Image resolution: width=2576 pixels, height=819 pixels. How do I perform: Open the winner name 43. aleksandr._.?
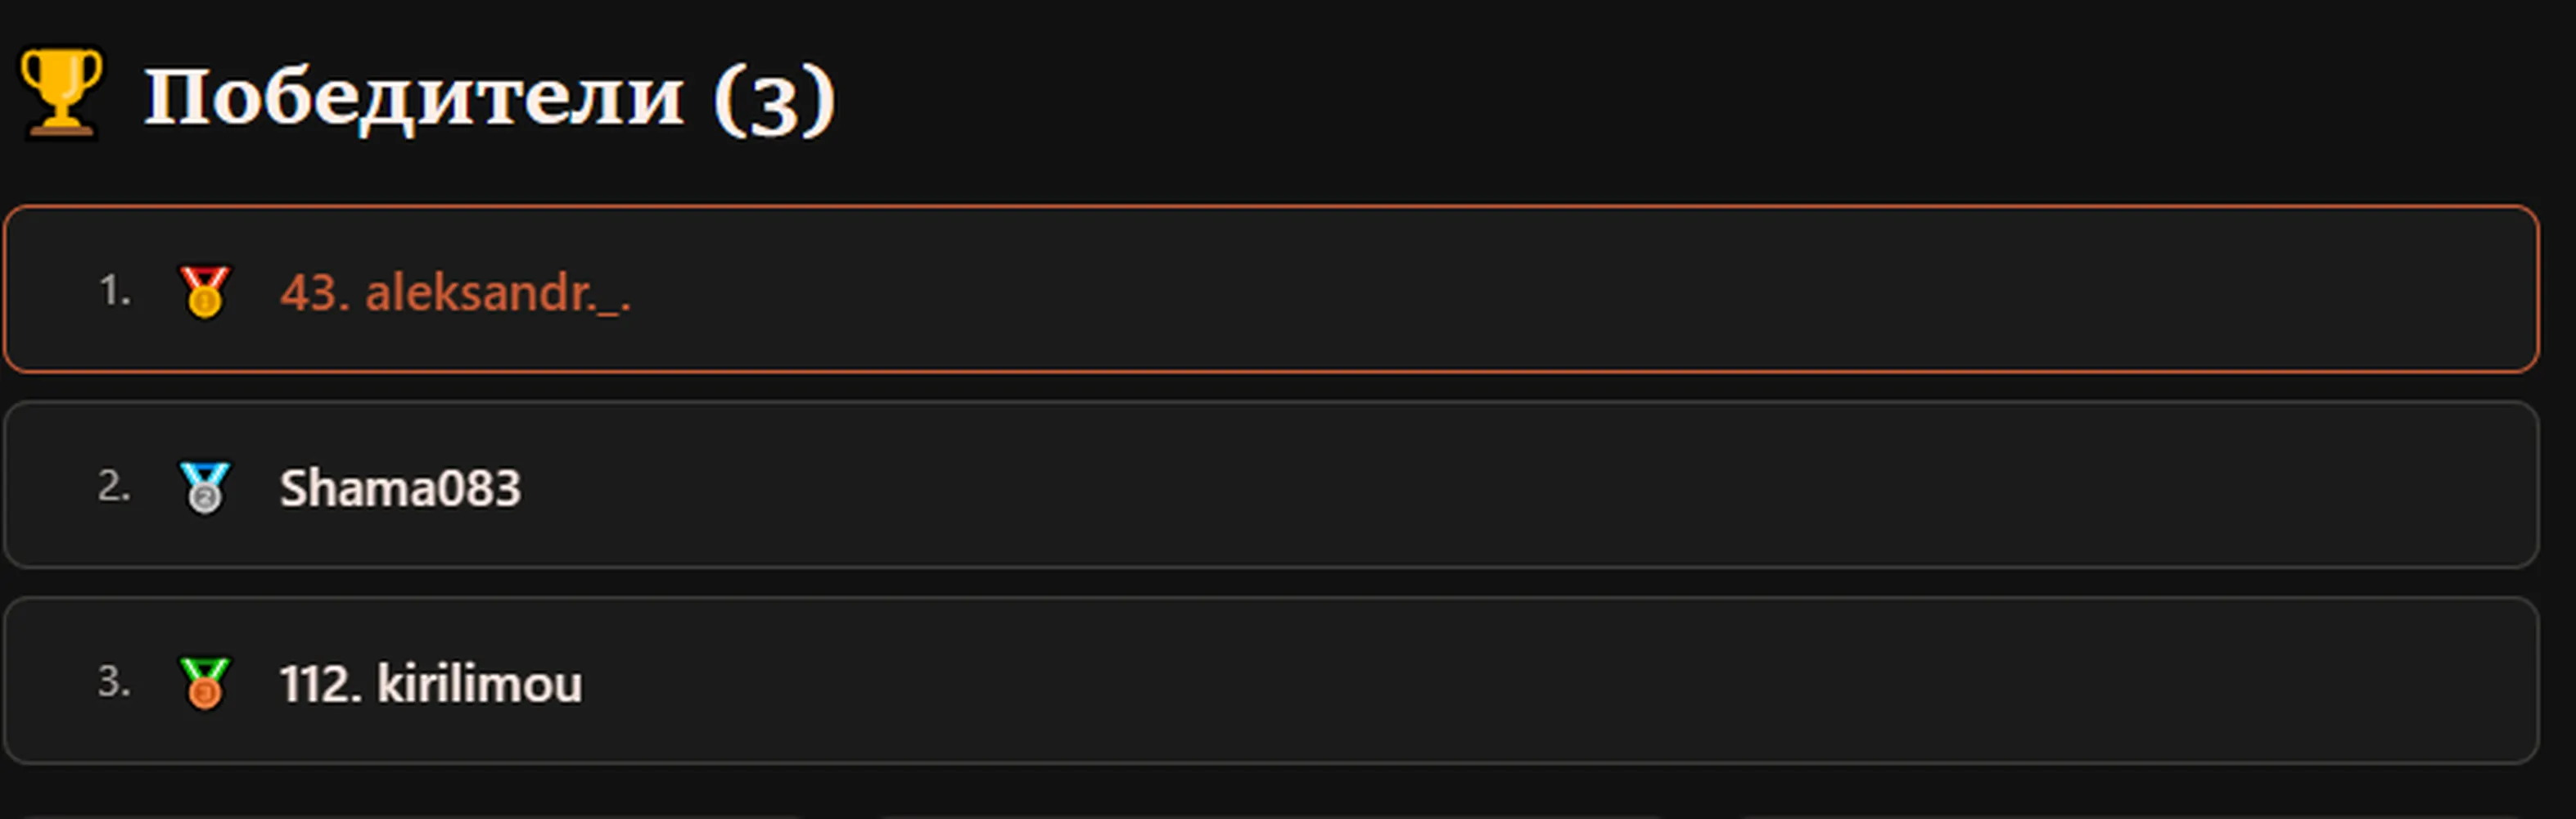tap(455, 293)
